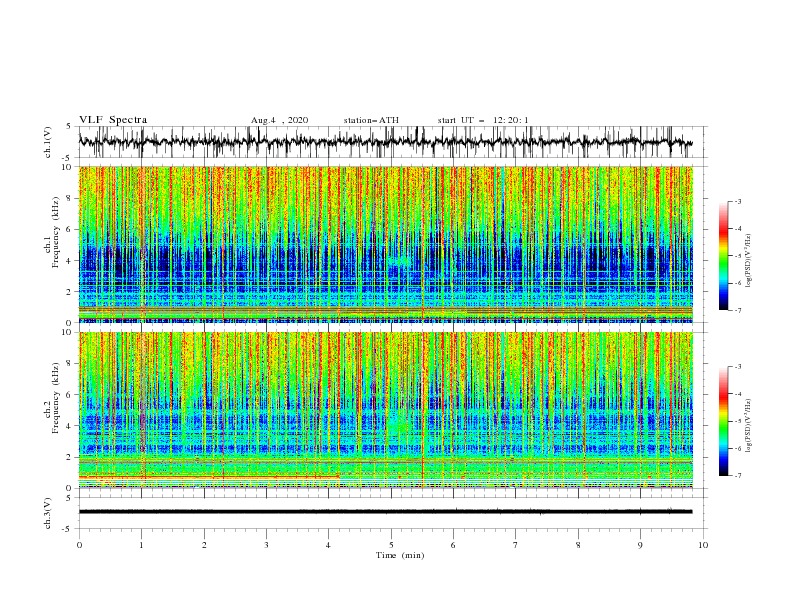This screenshot has width=792, height=612.
Task: Select the "start UT = 12:20: 1" text
Action: point(483,120)
